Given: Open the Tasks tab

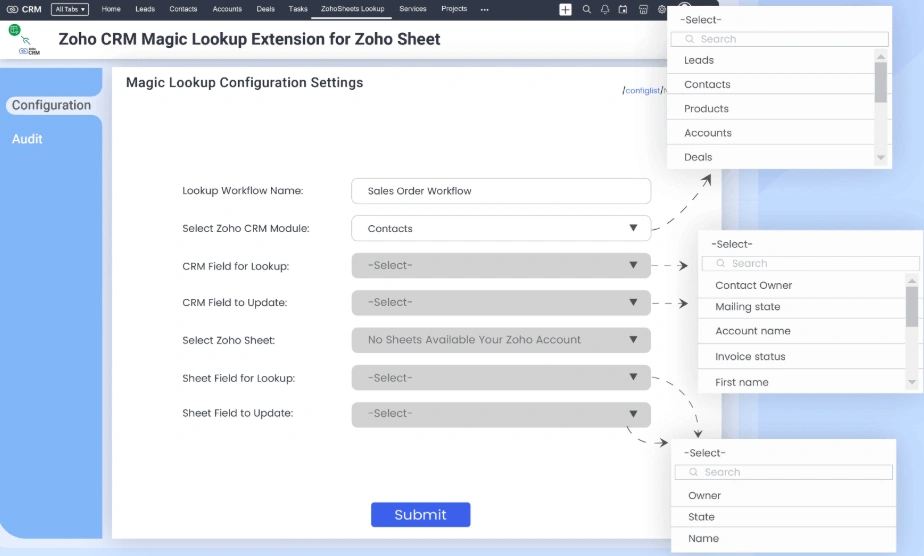Looking at the screenshot, I should [x=298, y=9].
